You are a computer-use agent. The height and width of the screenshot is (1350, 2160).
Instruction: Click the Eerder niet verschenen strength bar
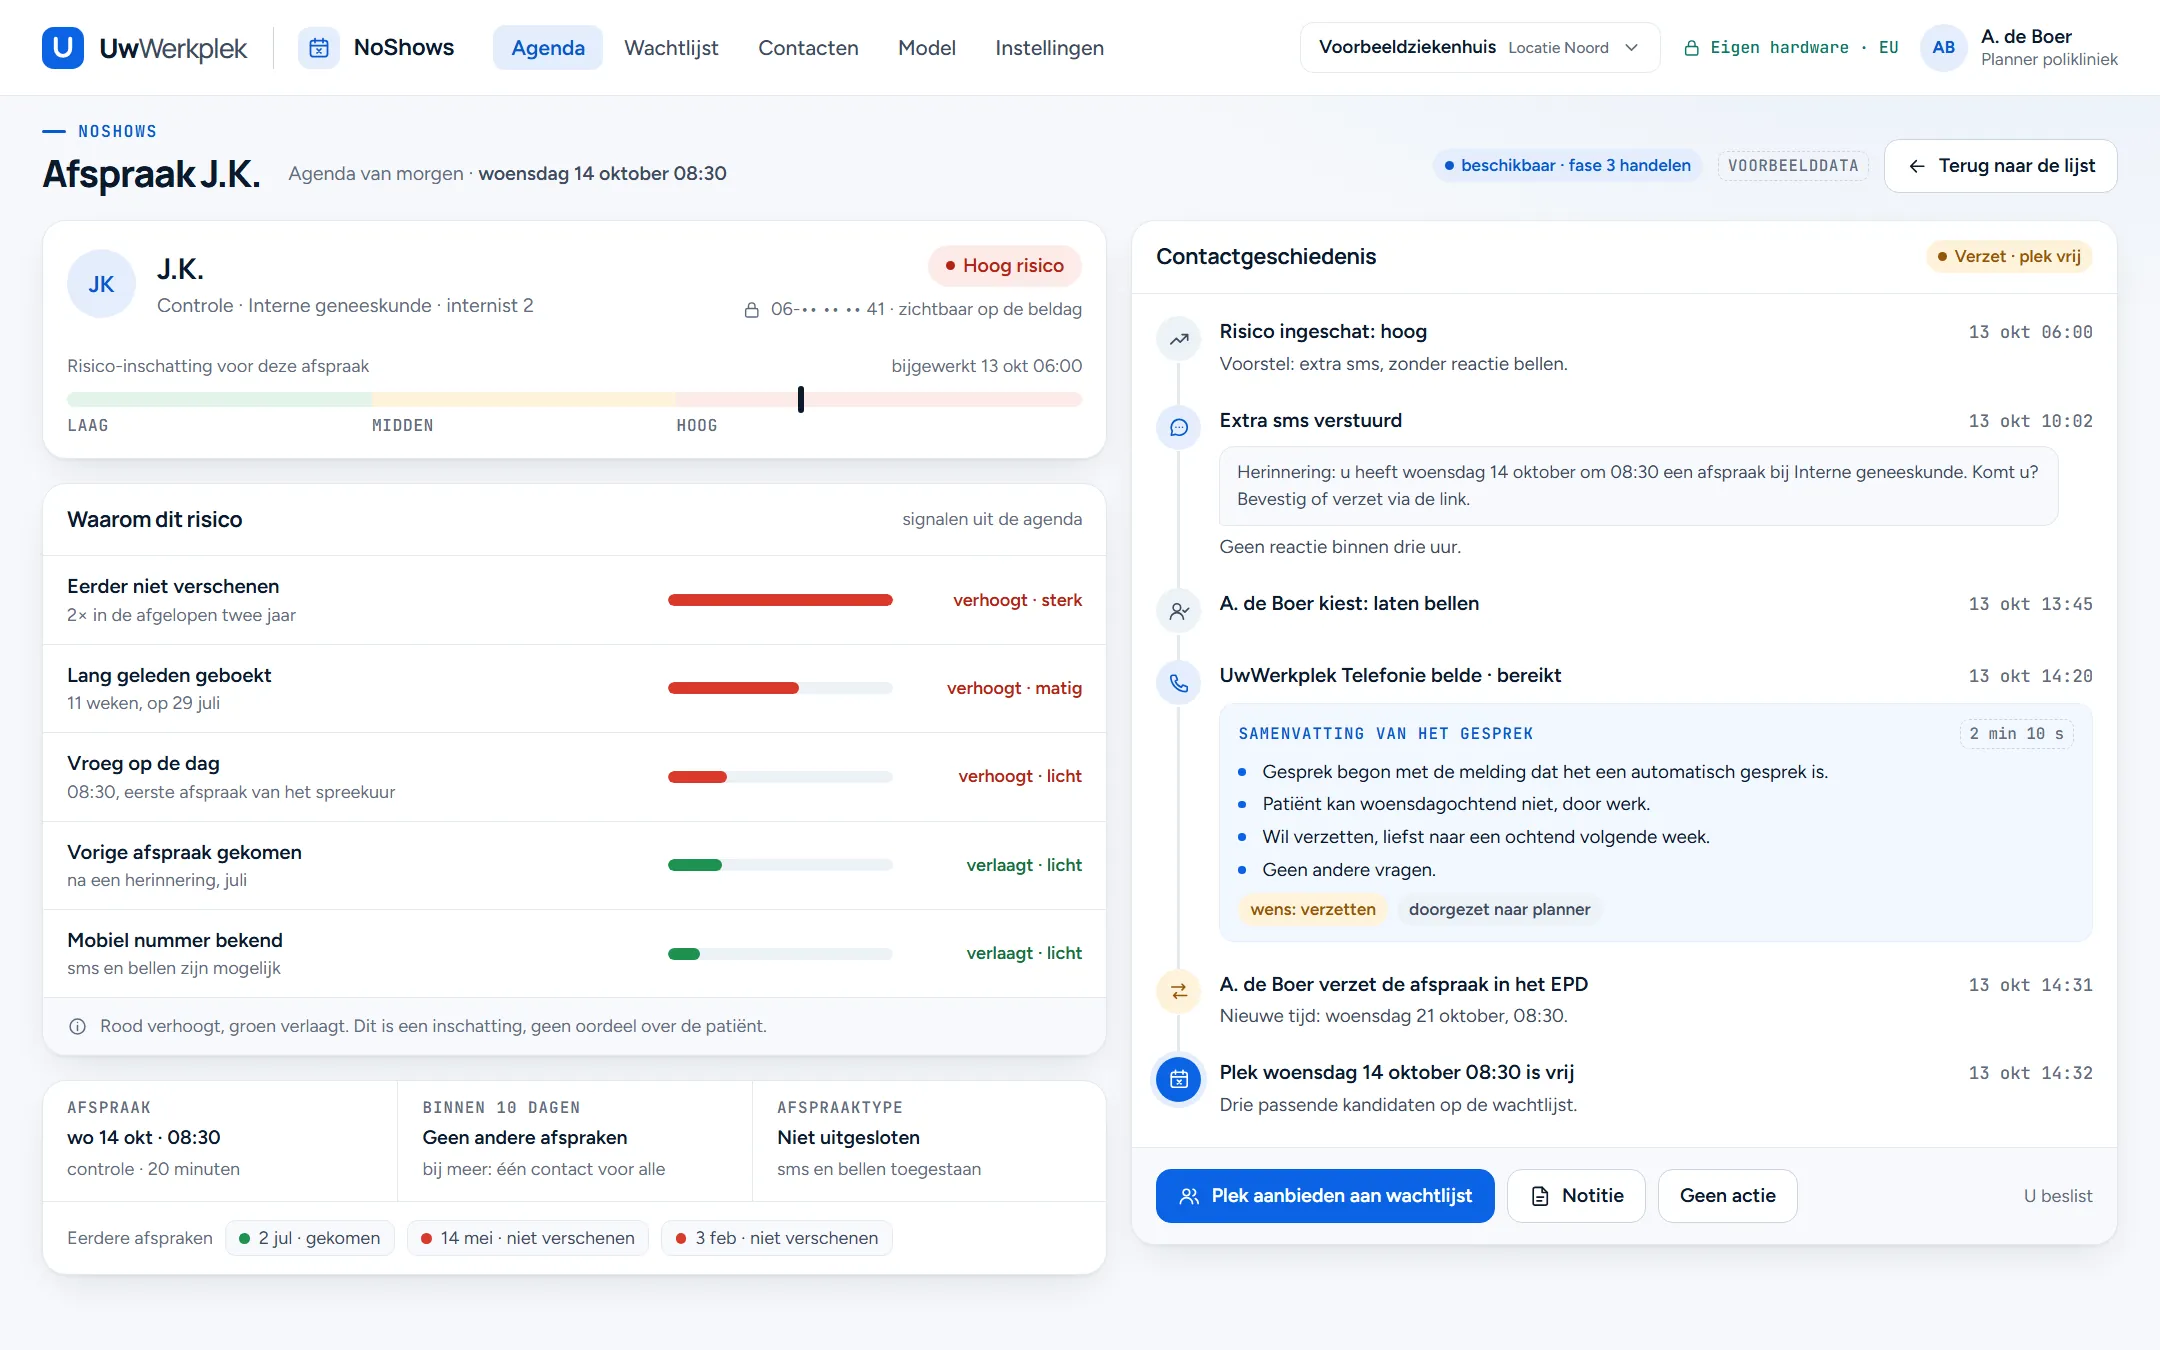point(780,600)
